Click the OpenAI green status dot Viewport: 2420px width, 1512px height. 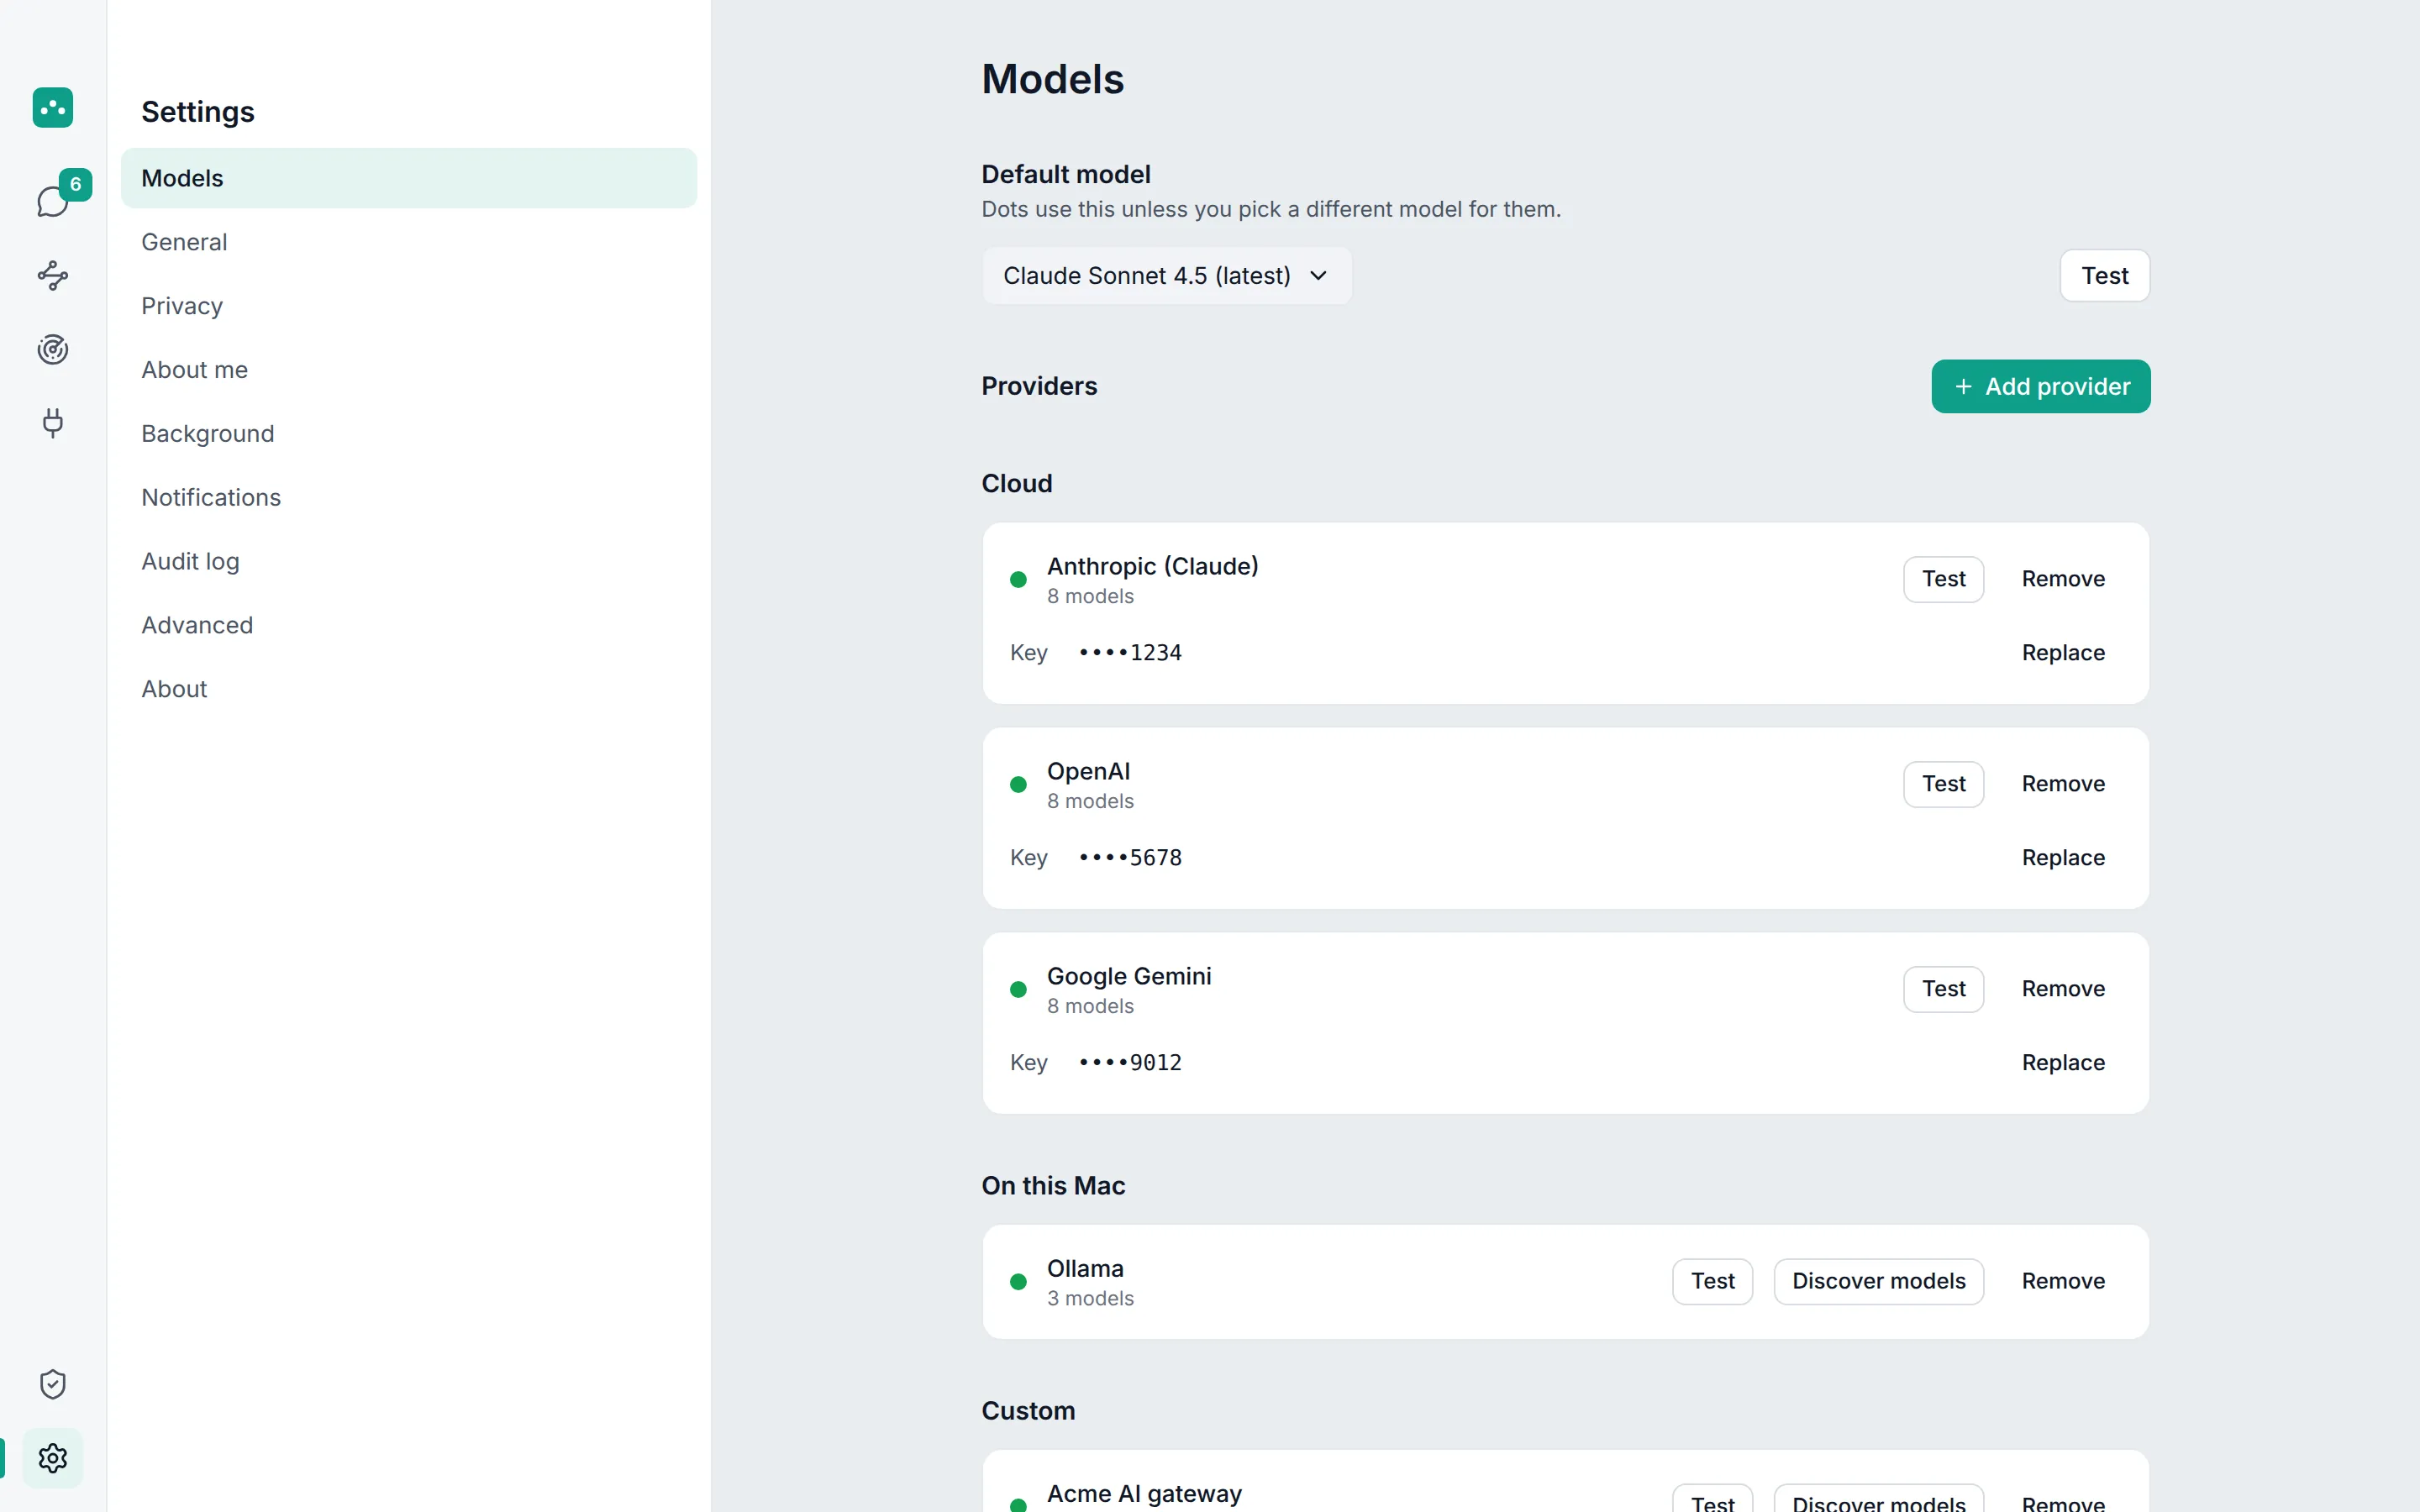point(1018,785)
